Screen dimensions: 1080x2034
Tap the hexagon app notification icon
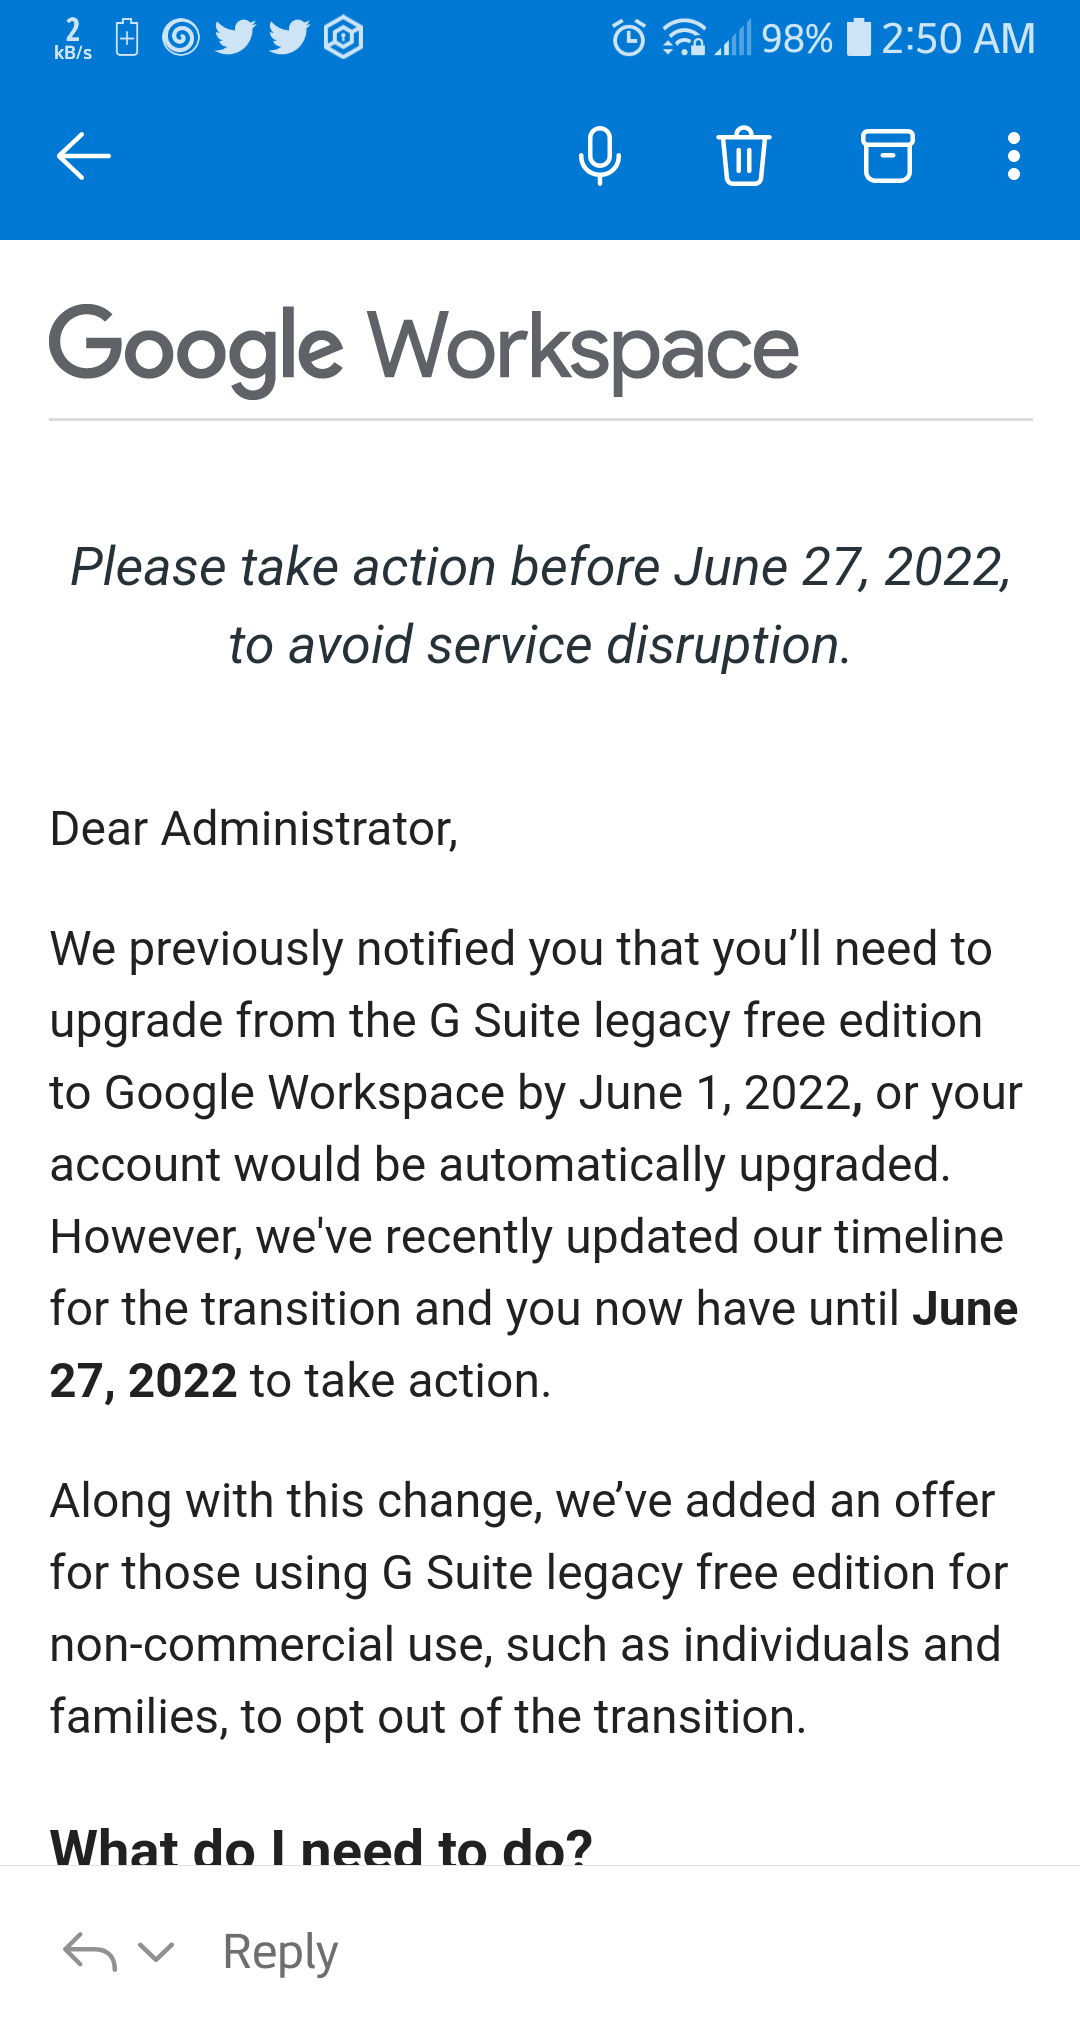pos(343,38)
